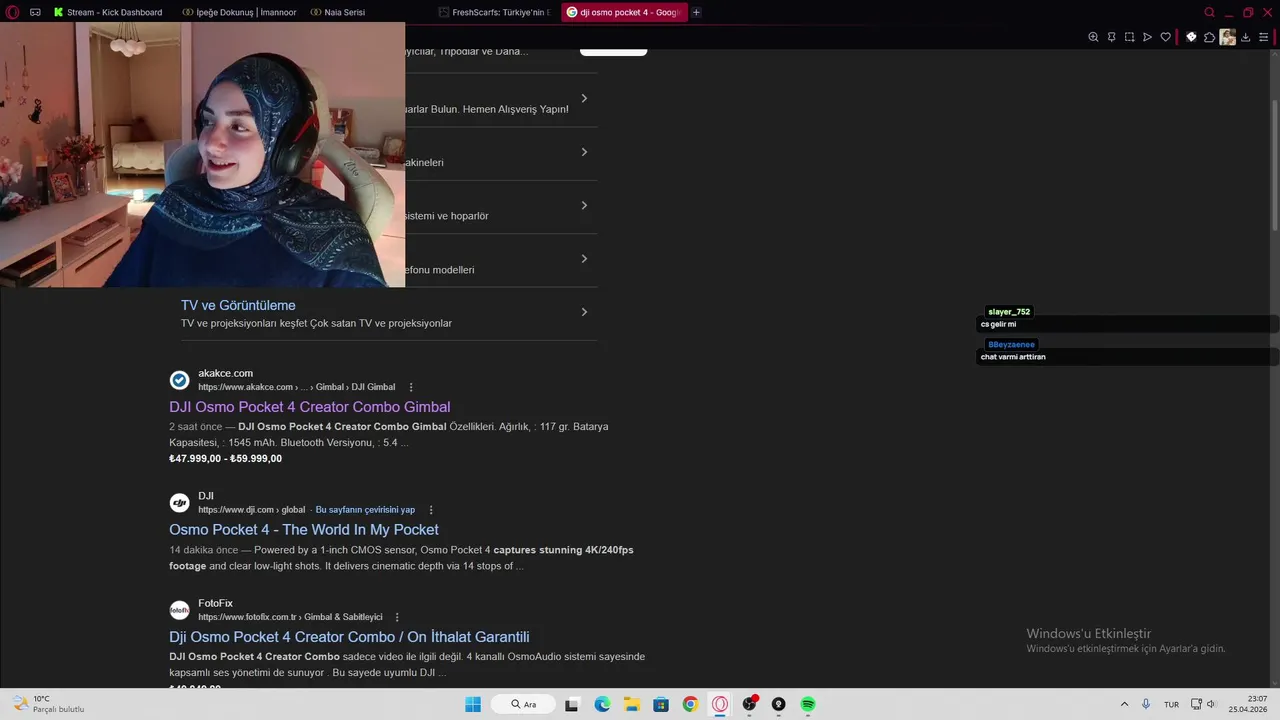The height and width of the screenshot is (720, 1280).
Task: Switch to FreshScarfs tab
Action: click(495, 12)
